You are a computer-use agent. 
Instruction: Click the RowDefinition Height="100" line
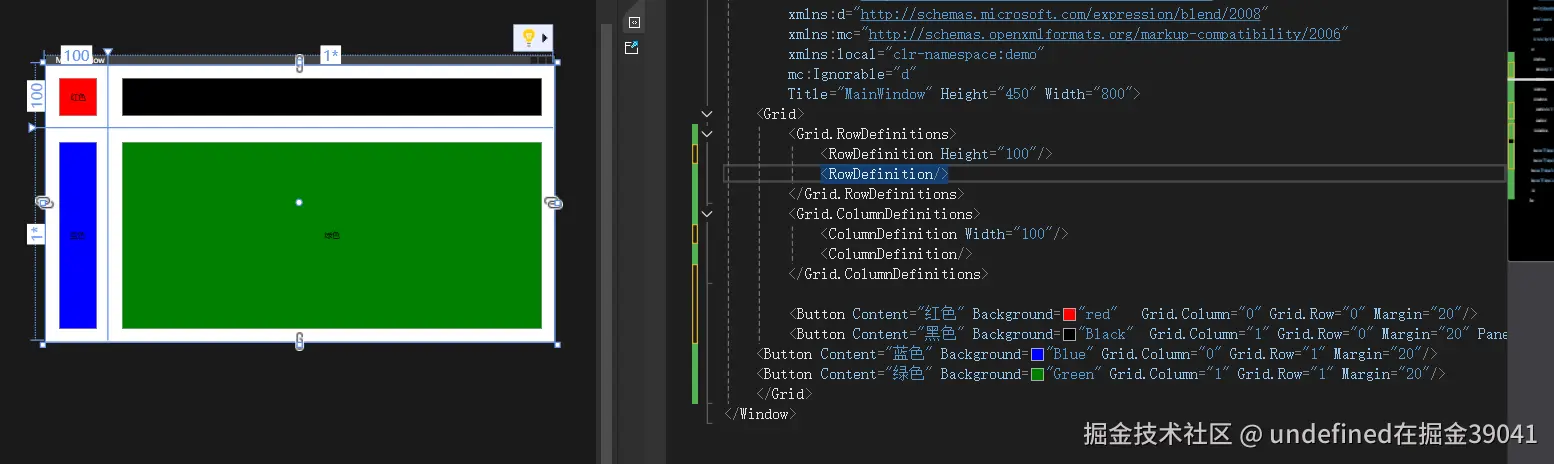pos(936,154)
